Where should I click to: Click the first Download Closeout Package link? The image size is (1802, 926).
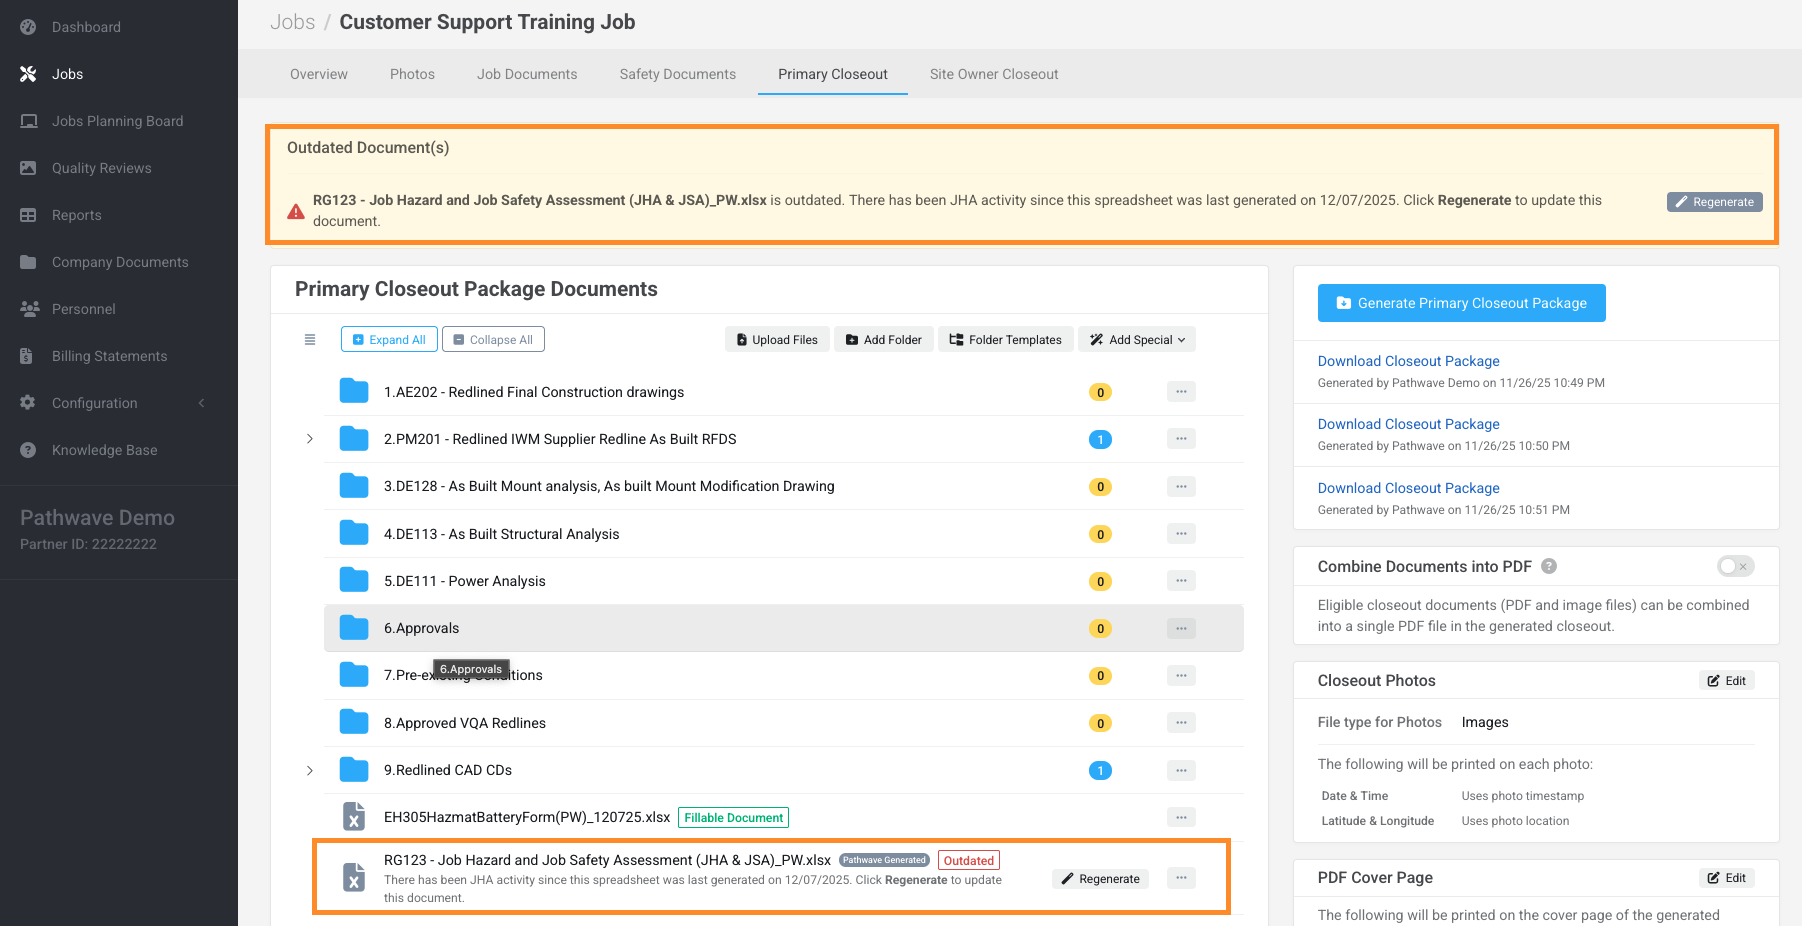click(1408, 361)
